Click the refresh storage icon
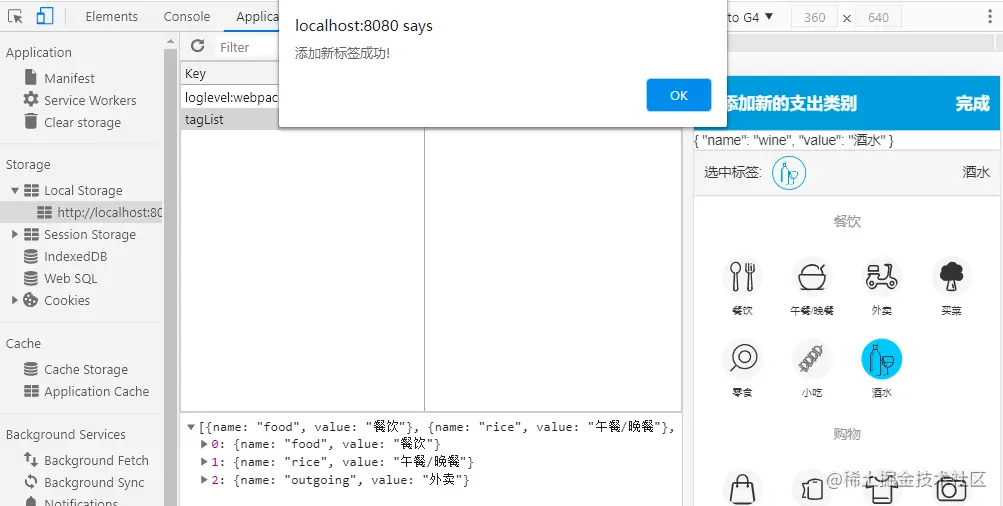 coord(198,46)
